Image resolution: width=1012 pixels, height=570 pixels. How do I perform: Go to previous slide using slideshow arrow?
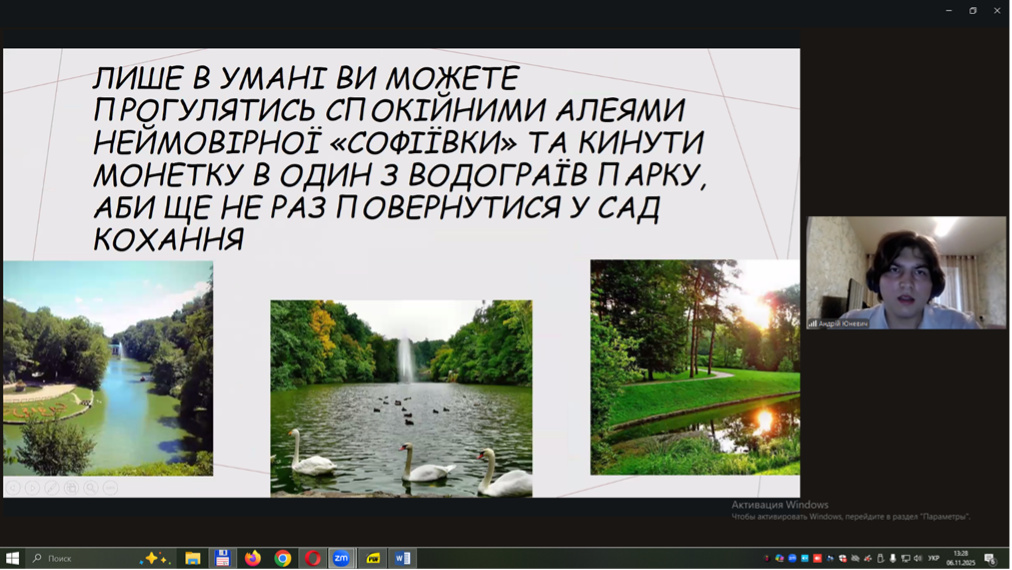tap(13, 487)
